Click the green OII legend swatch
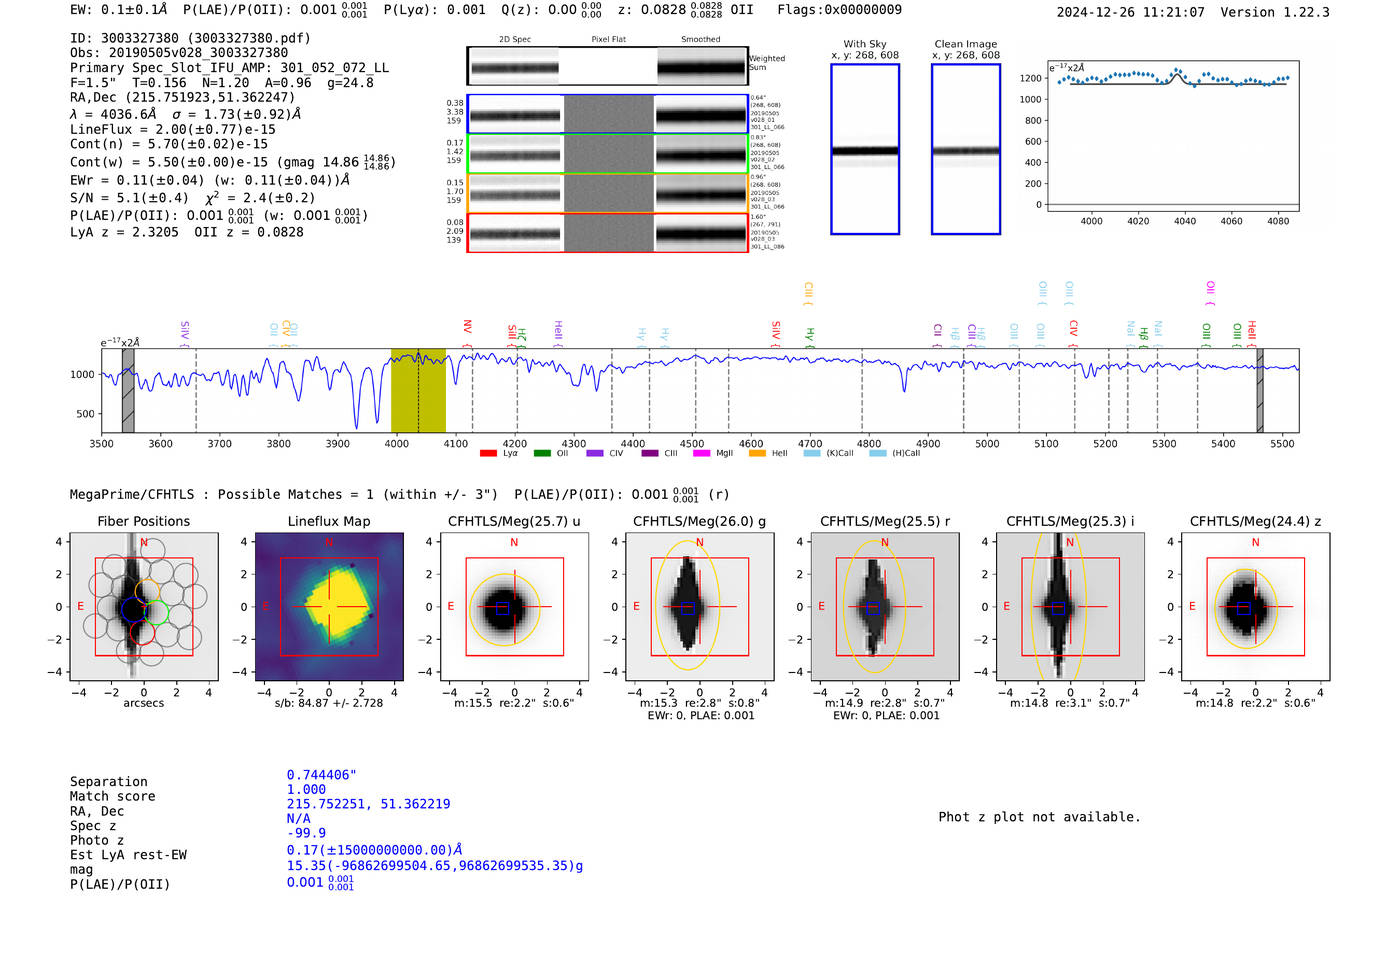Viewport: 1400px width, 953px height. coord(542,454)
